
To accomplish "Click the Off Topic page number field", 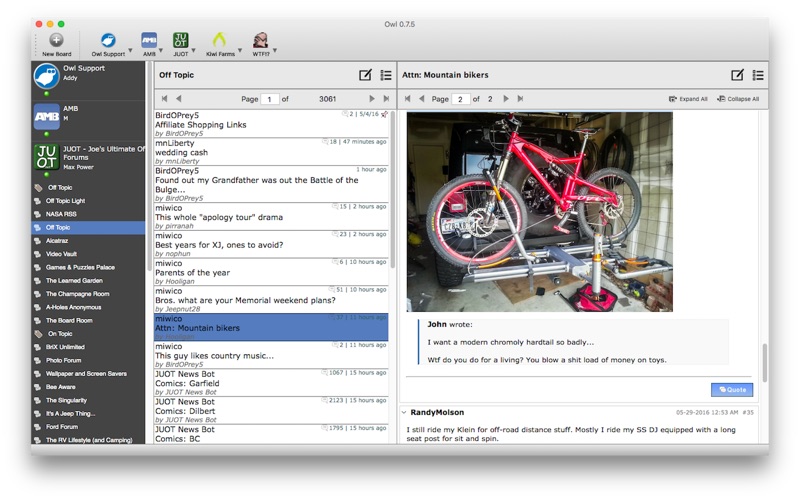I will click(269, 99).
